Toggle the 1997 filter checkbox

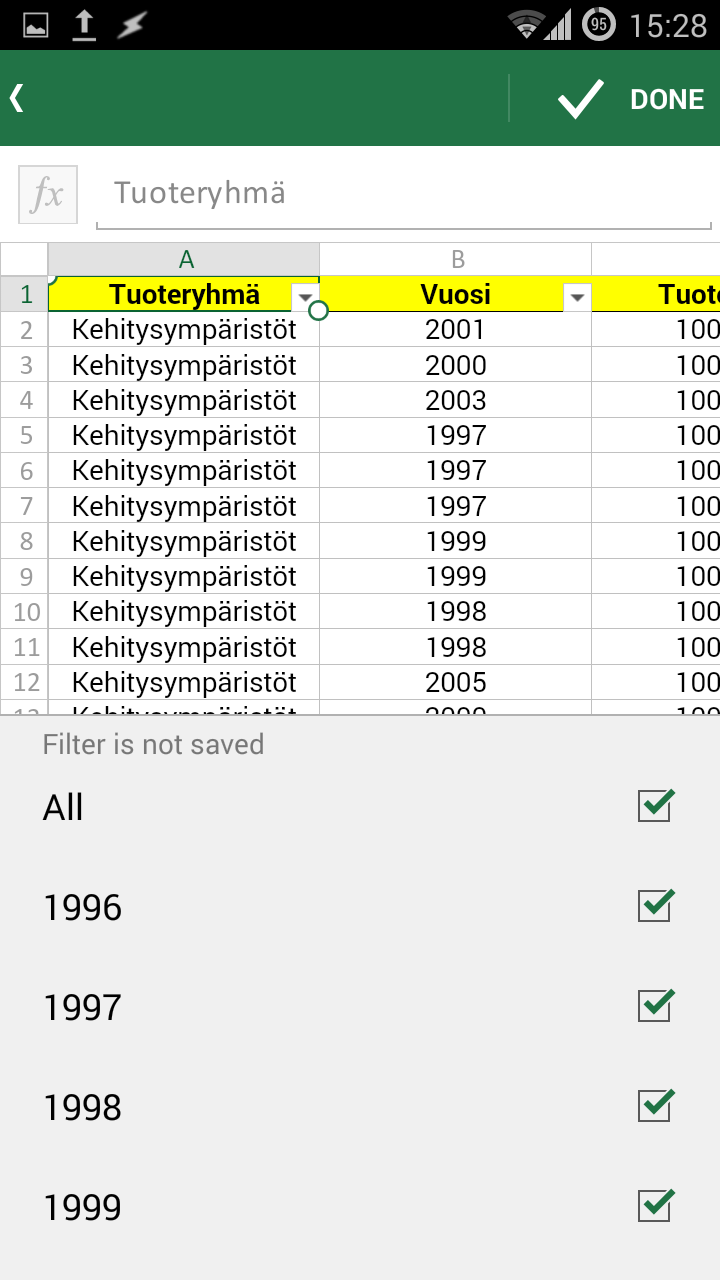tap(655, 1006)
